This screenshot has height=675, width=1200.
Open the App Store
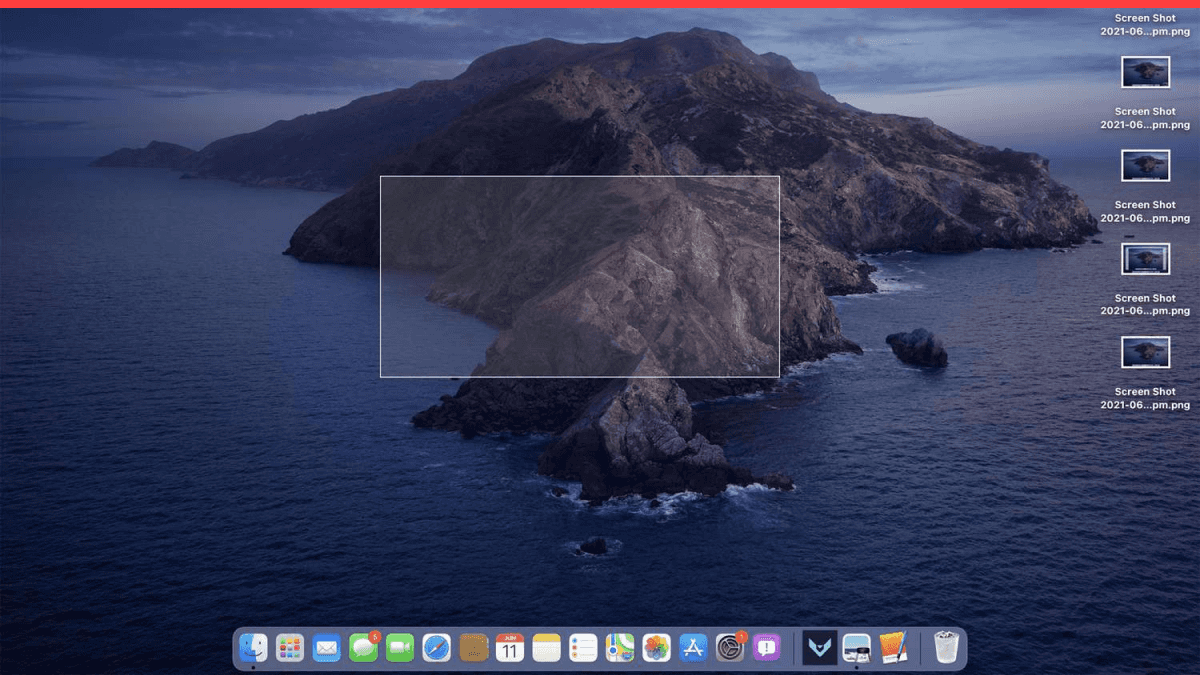tap(693, 648)
